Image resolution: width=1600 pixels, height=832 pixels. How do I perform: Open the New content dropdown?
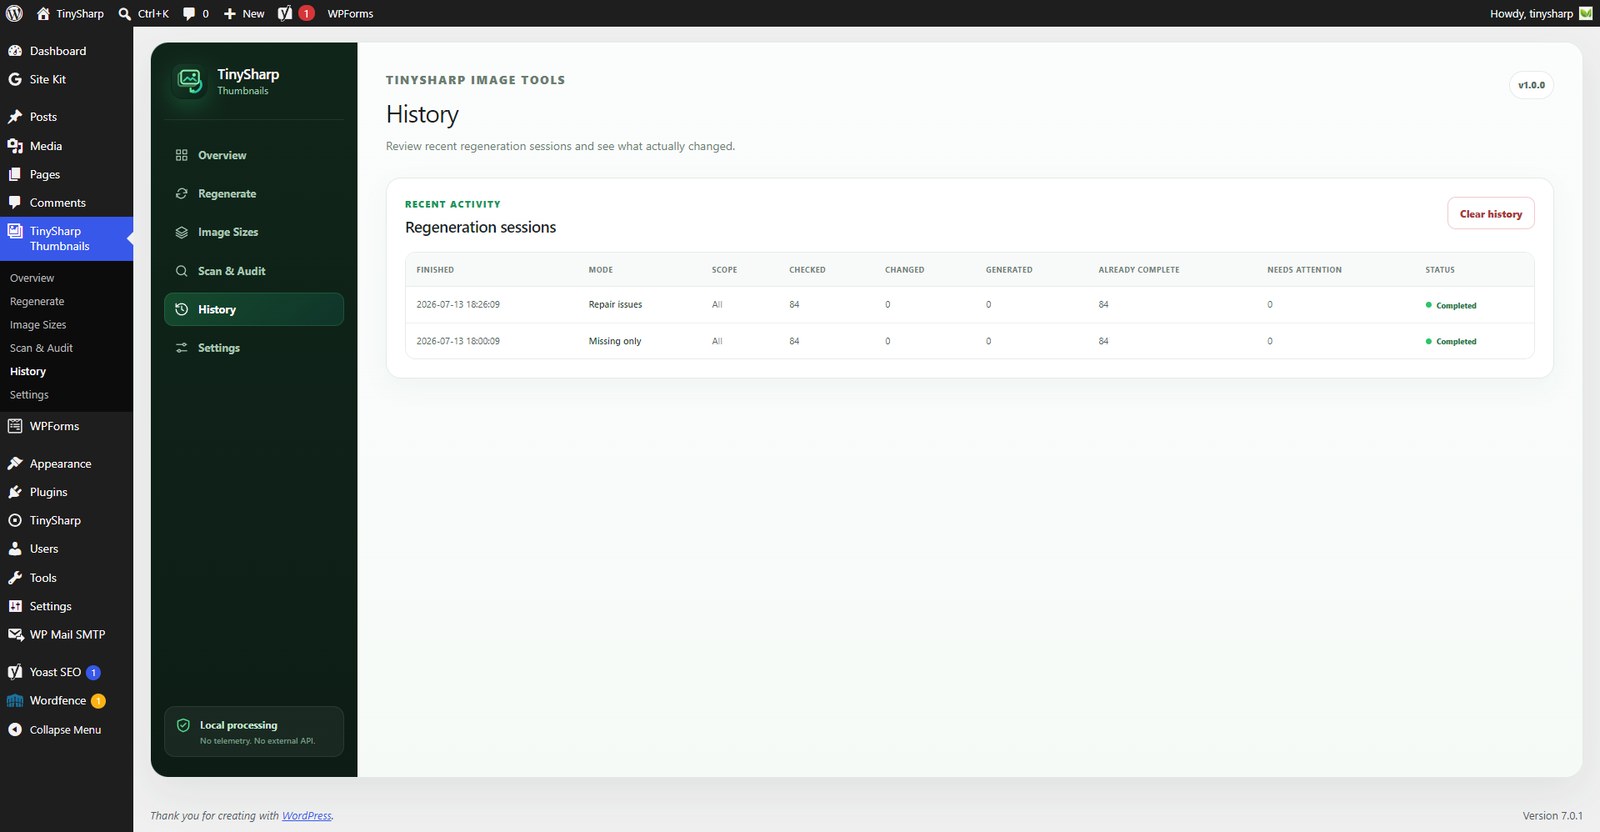coord(244,13)
